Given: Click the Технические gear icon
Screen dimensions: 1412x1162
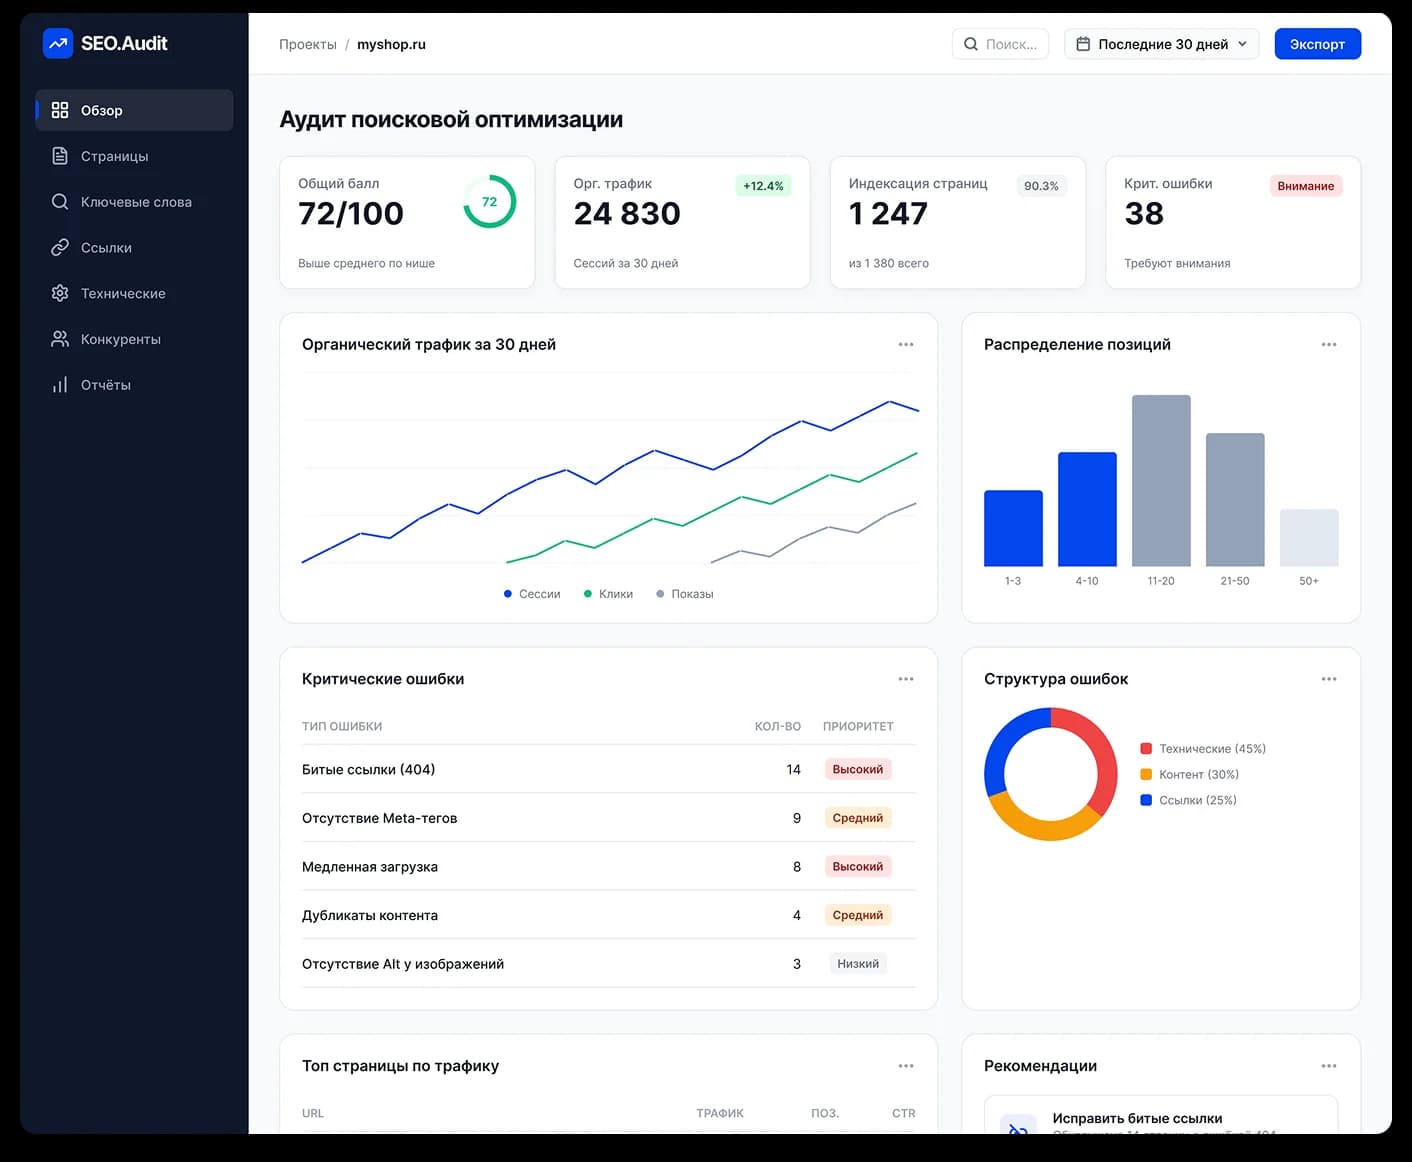Looking at the screenshot, I should pos(60,293).
